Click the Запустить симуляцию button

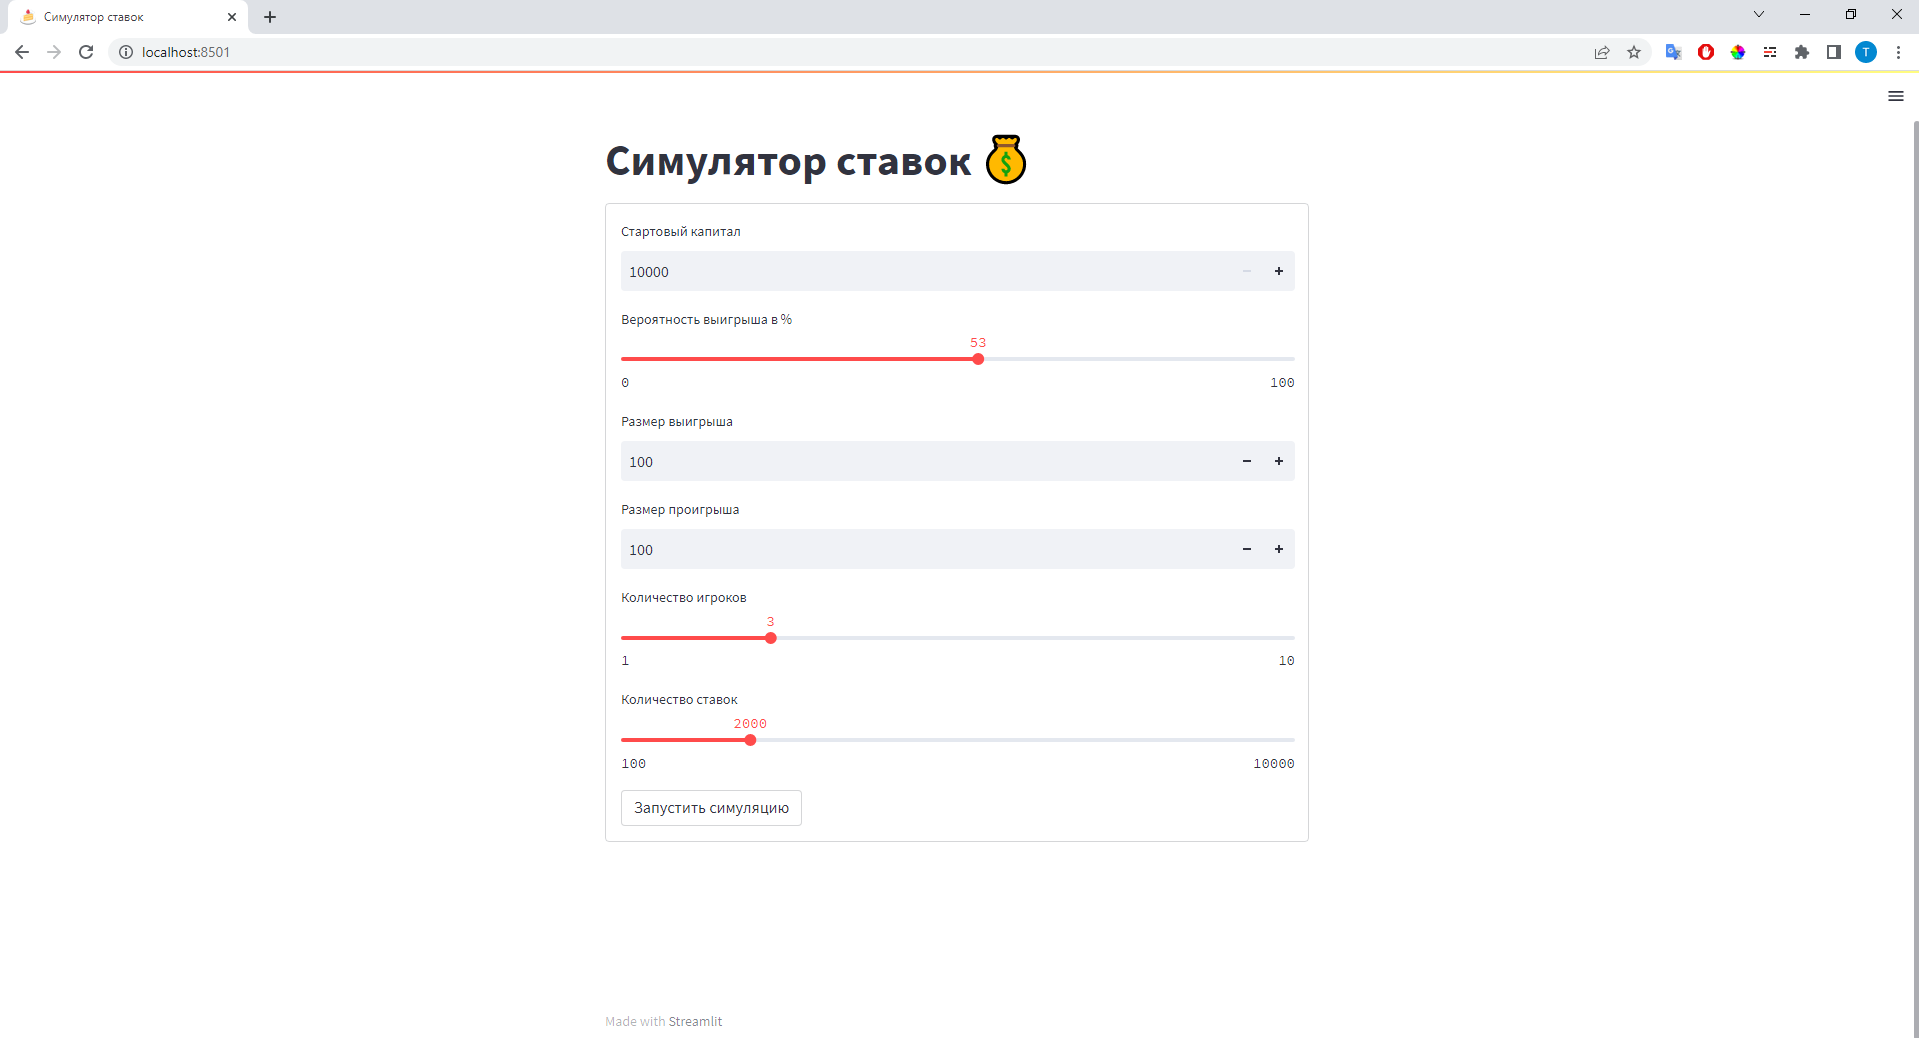[710, 807]
